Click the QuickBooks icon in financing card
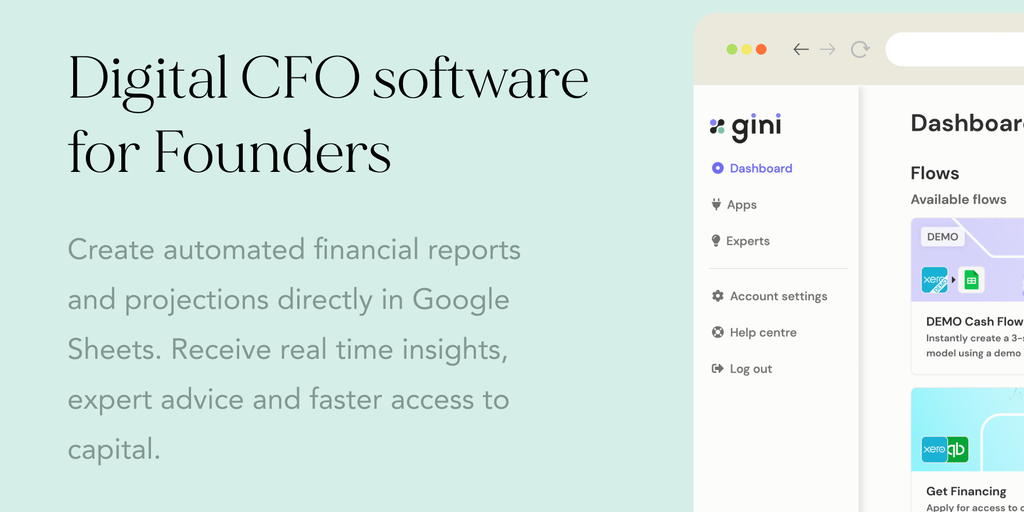 pos(957,450)
